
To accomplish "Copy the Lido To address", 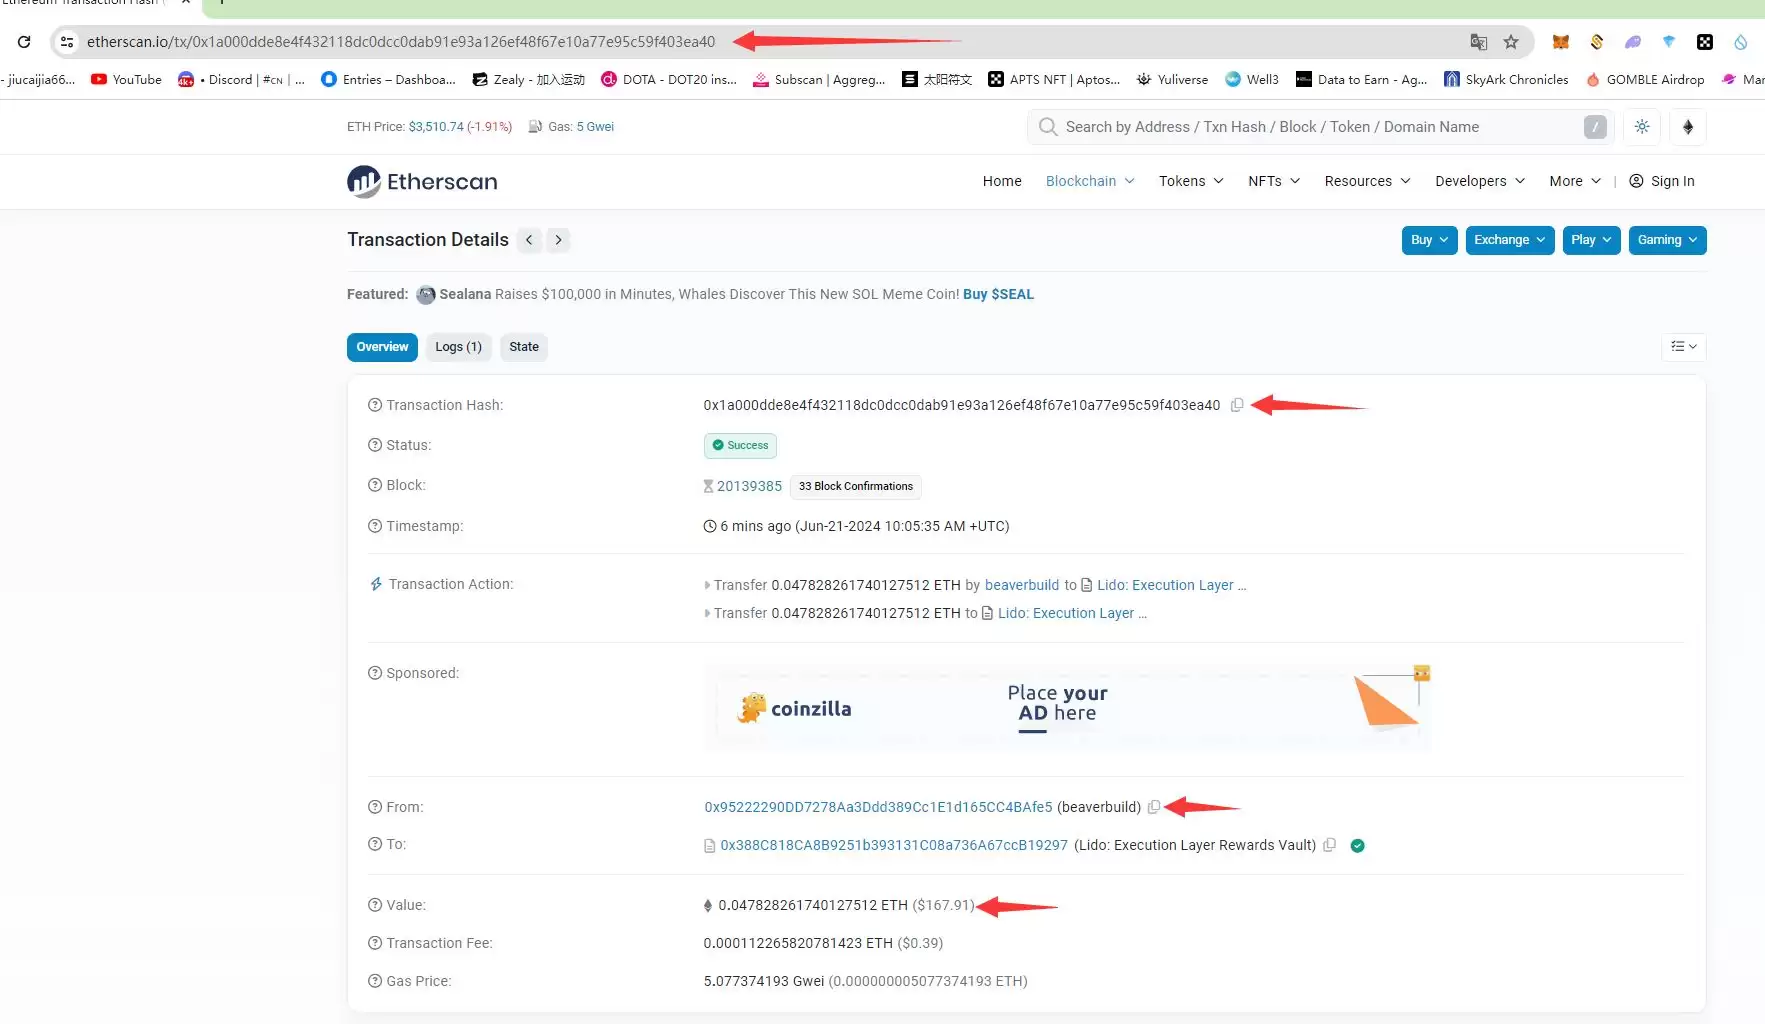I will pos(1329,845).
